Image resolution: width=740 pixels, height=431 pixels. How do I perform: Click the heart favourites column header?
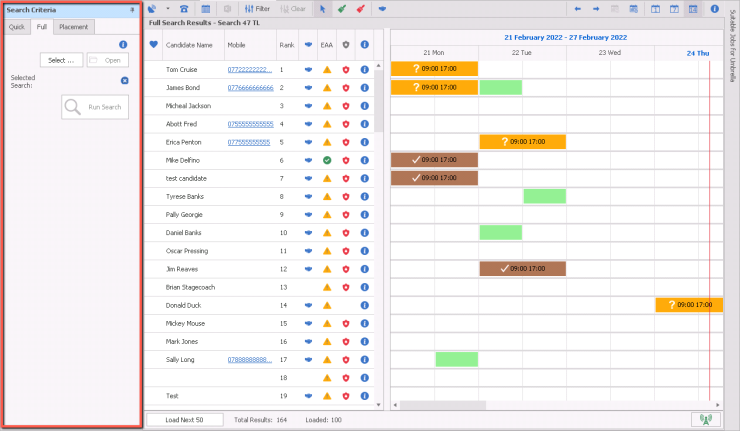click(153, 44)
